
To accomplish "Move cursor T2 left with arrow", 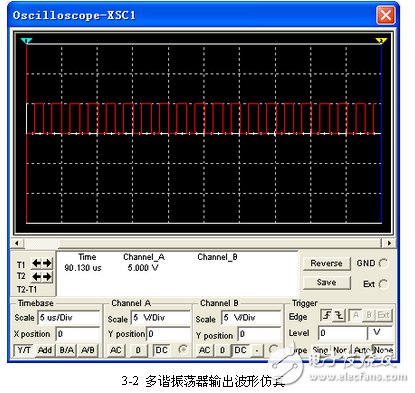I will pyautogui.click(x=36, y=276).
